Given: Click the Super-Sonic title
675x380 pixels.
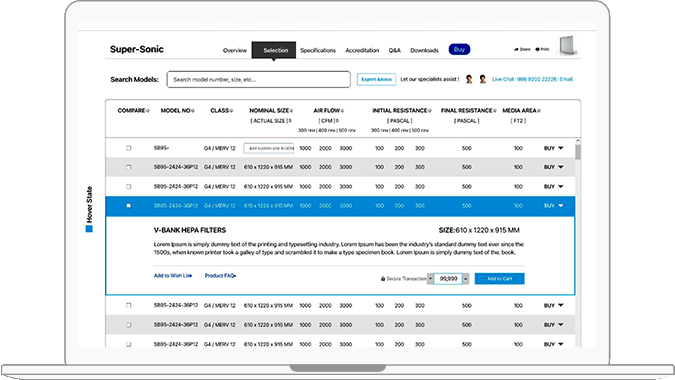Looking at the screenshot, I should pos(136,49).
